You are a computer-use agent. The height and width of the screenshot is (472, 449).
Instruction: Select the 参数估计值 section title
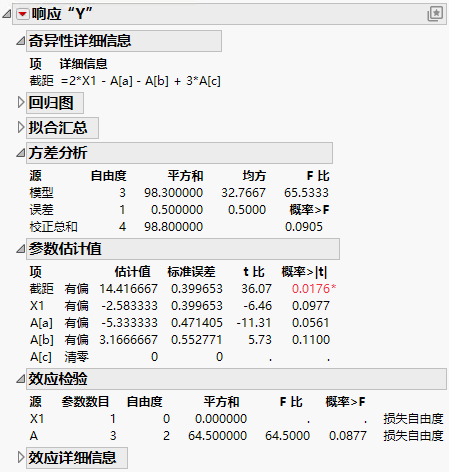coord(65,249)
